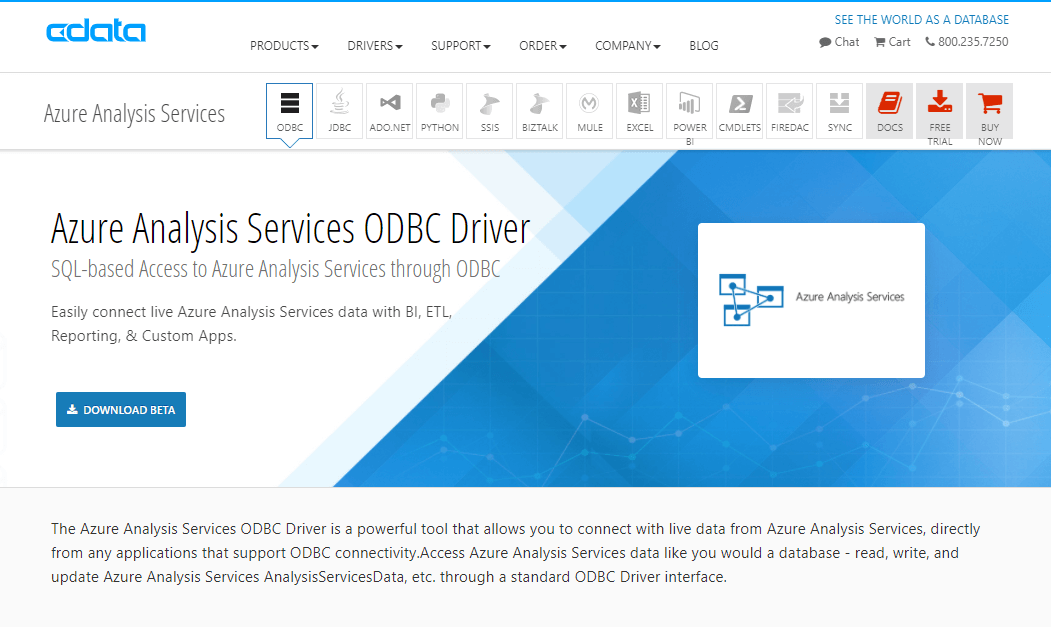Open the Docs book icon
Screen dimensions: 1051x627
coord(889,111)
